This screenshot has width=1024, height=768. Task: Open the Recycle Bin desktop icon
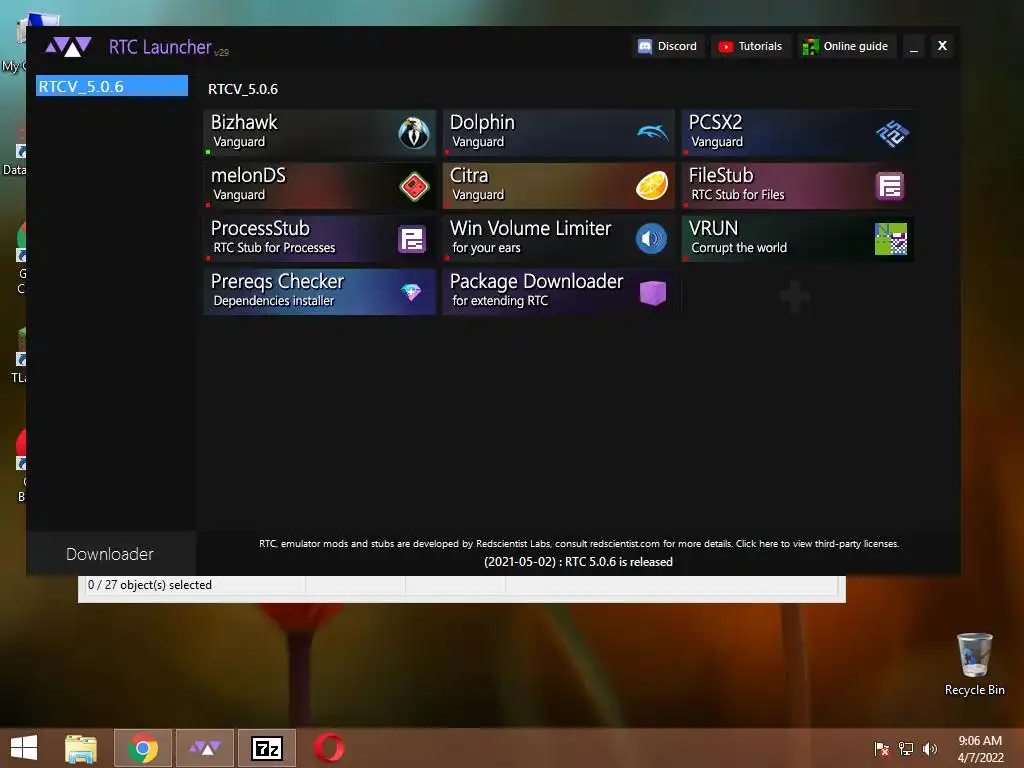974,664
